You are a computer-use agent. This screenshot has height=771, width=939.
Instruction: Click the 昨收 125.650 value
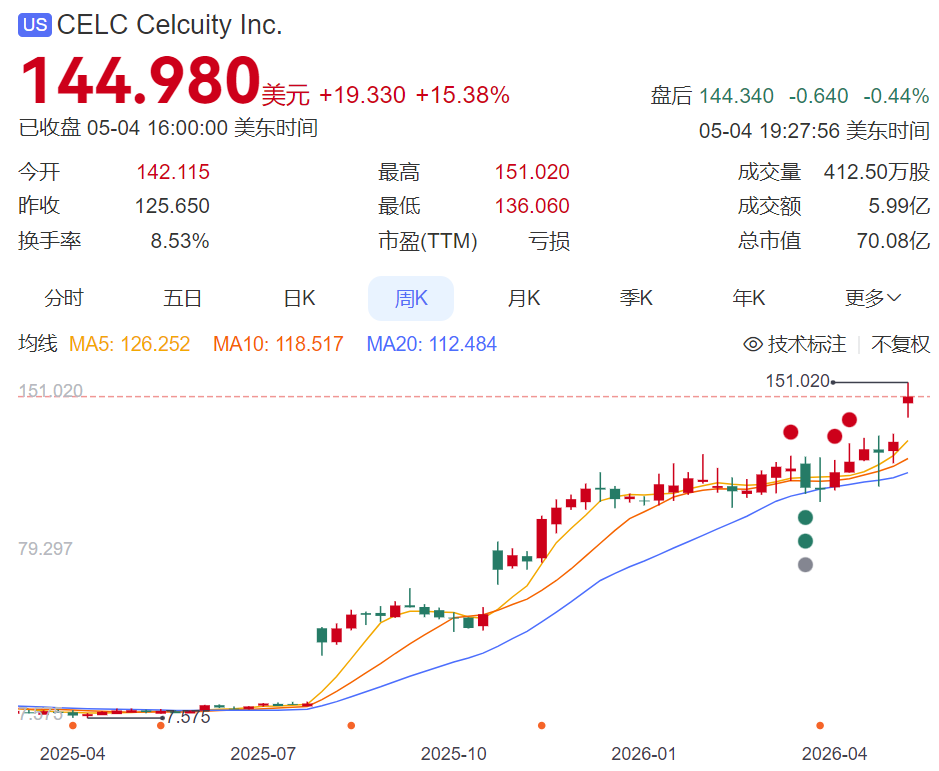tap(172, 207)
